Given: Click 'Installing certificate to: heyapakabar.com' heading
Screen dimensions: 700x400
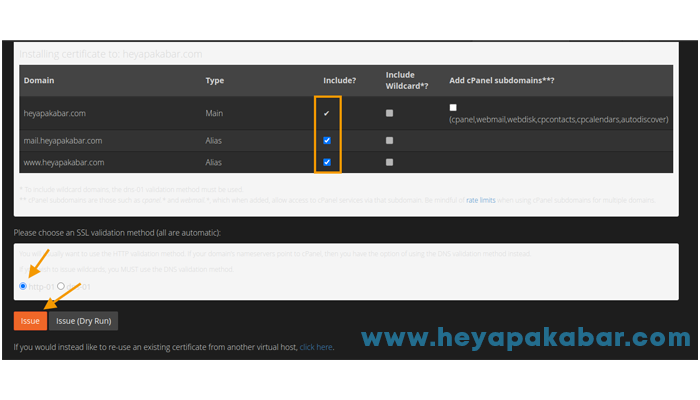Looking at the screenshot, I should pyautogui.click(x=111, y=54).
